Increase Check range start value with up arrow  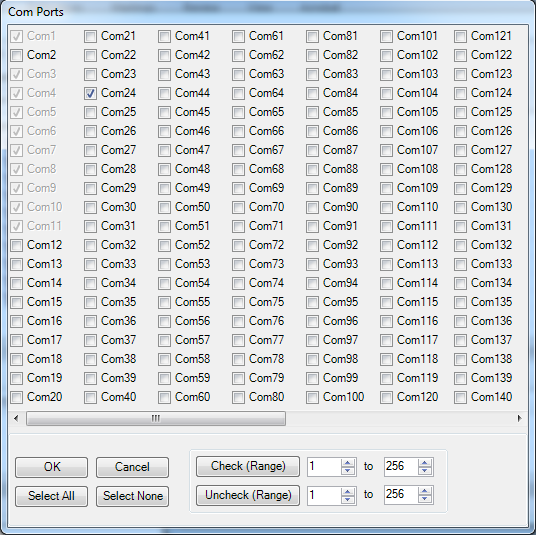(348, 463)
